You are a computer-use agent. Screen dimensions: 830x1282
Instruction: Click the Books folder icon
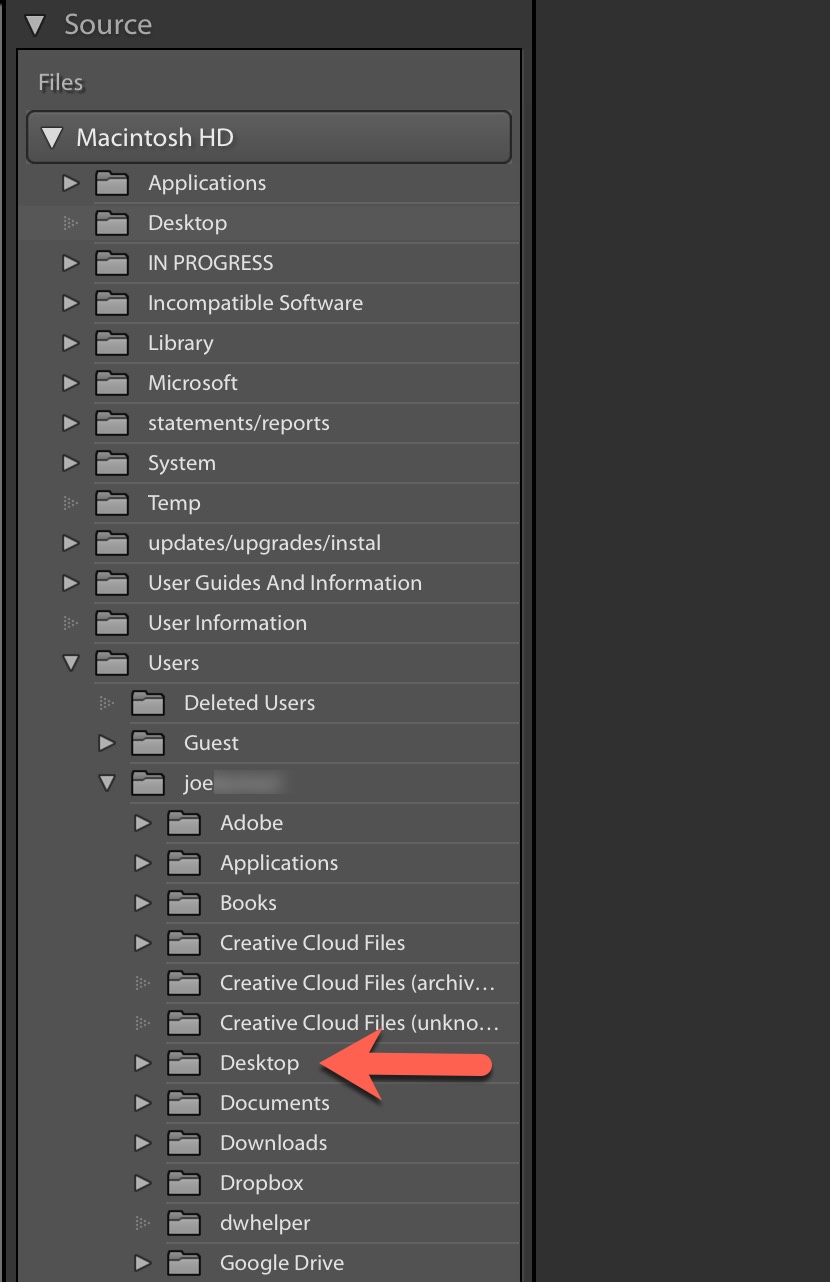click(184, 903)
